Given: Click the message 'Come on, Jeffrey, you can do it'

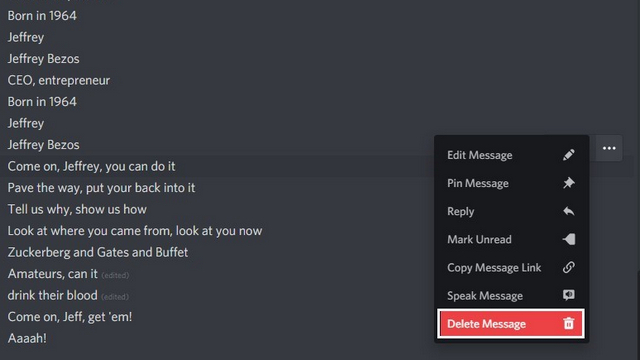Looking at the screenshot, I should (x=91, y=167).
